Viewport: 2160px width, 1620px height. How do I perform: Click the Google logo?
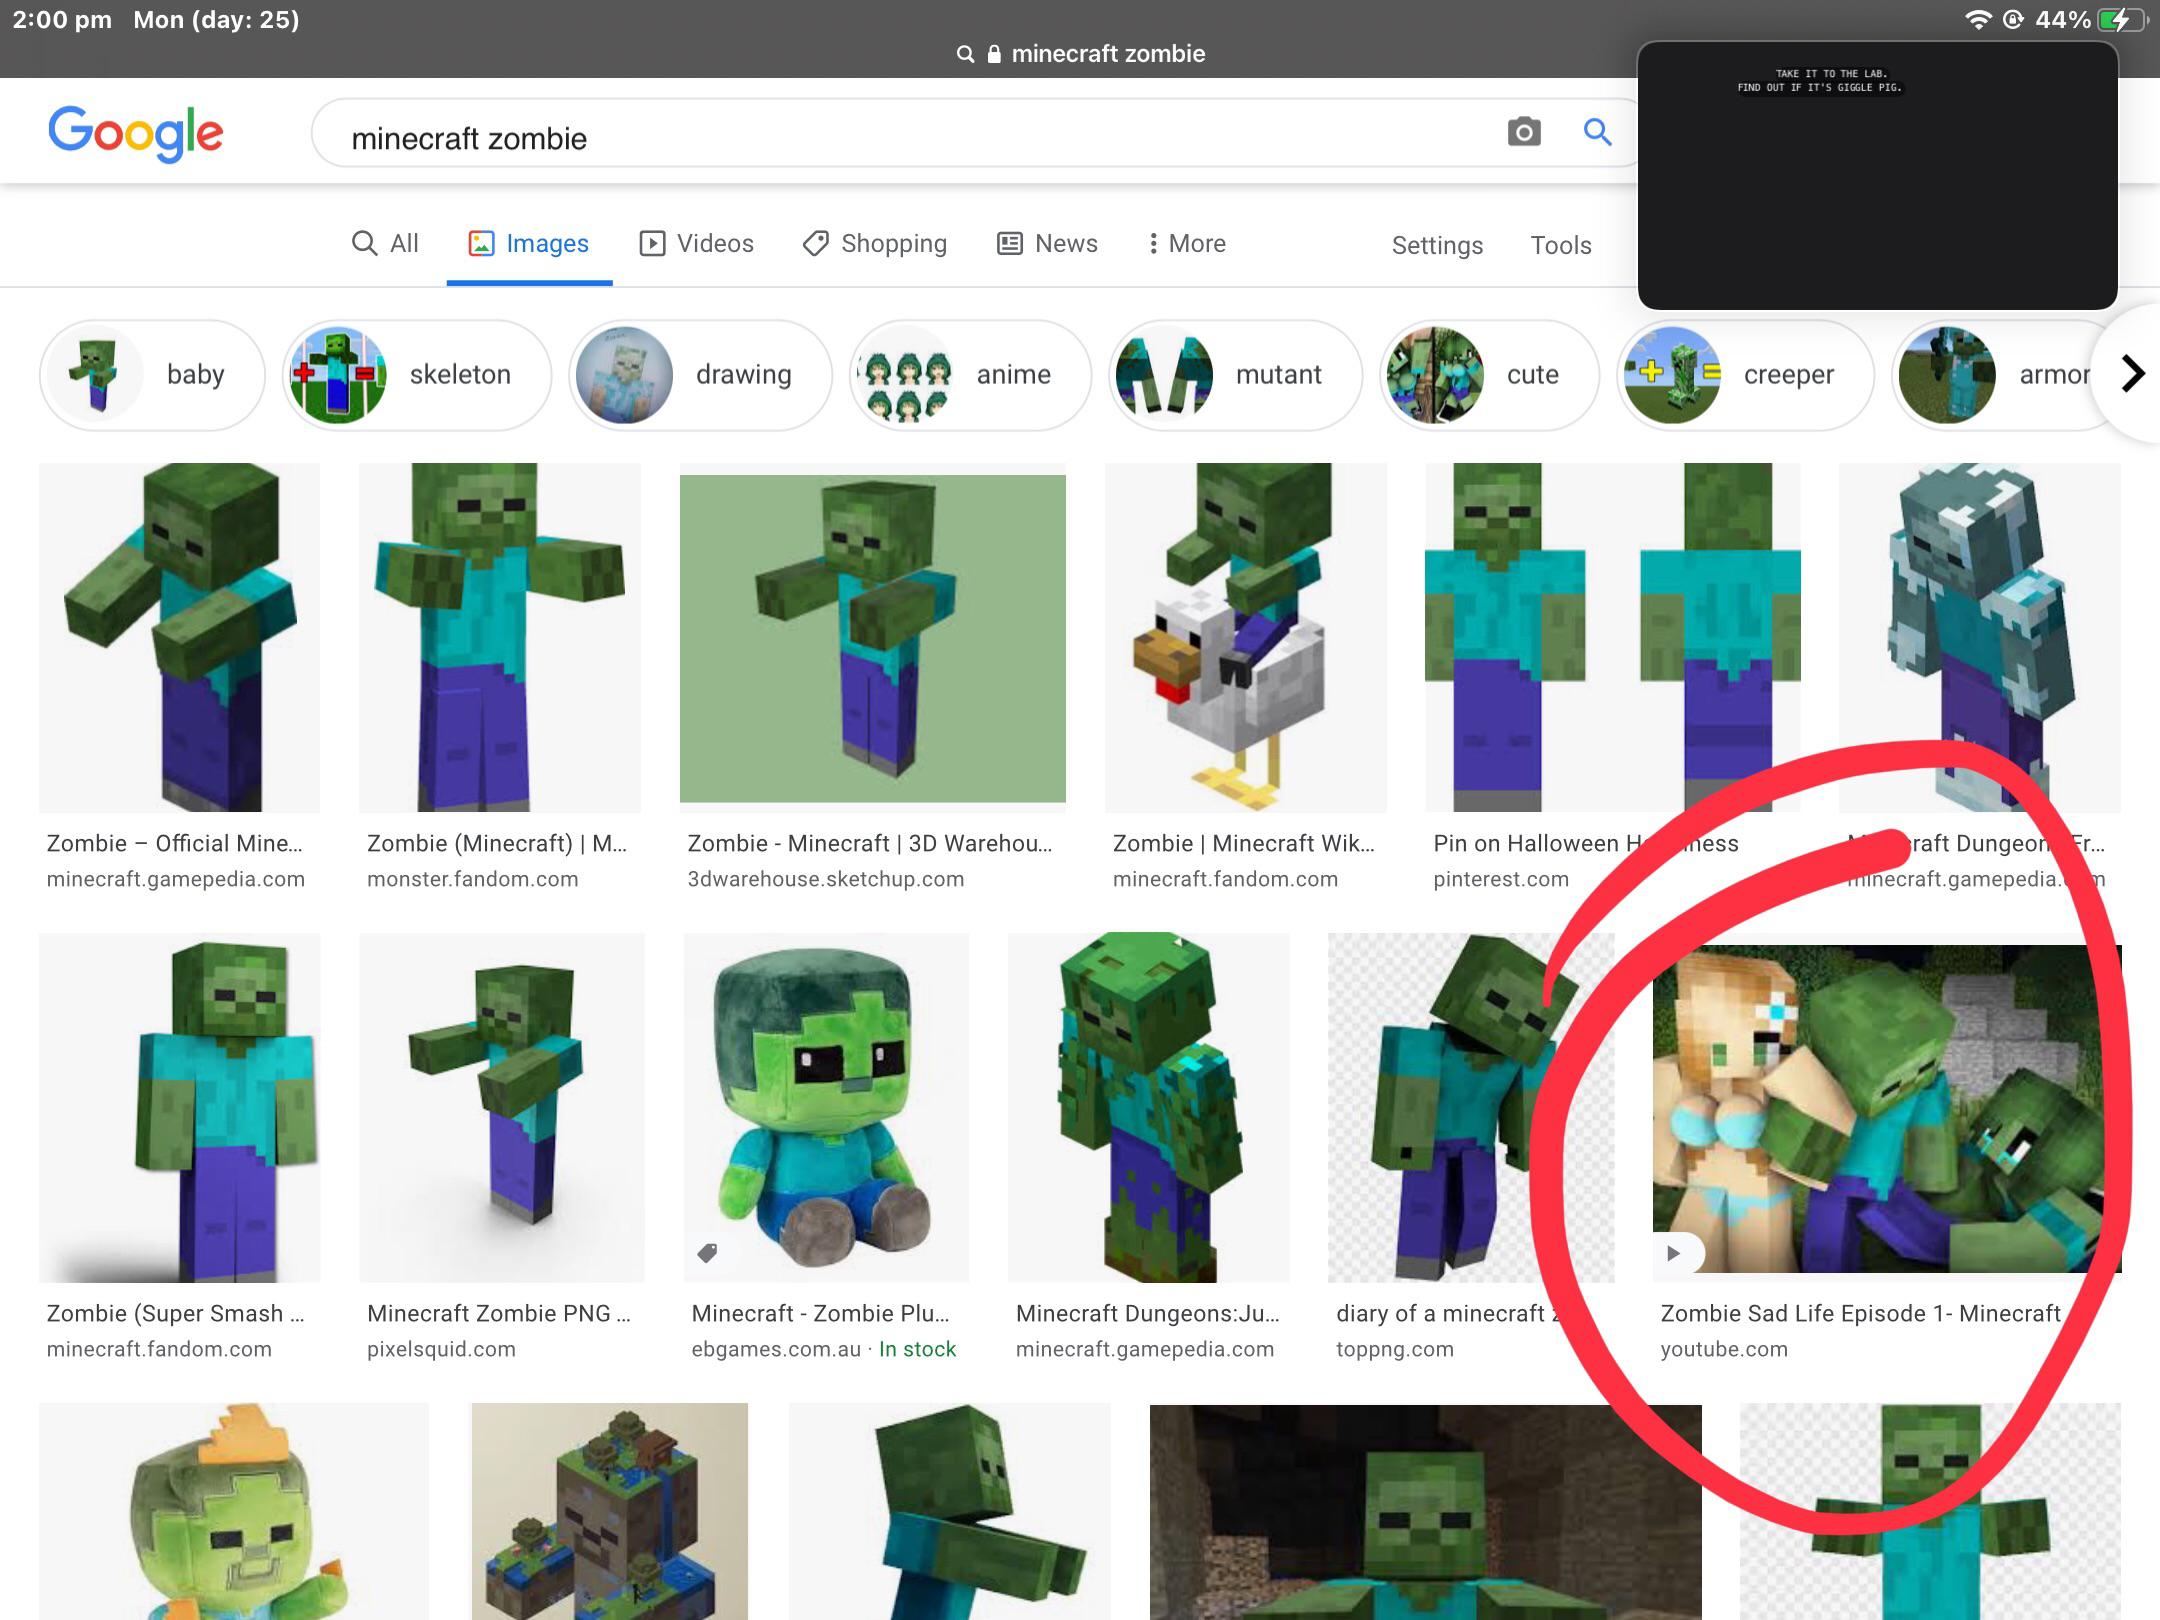point(136,133)
